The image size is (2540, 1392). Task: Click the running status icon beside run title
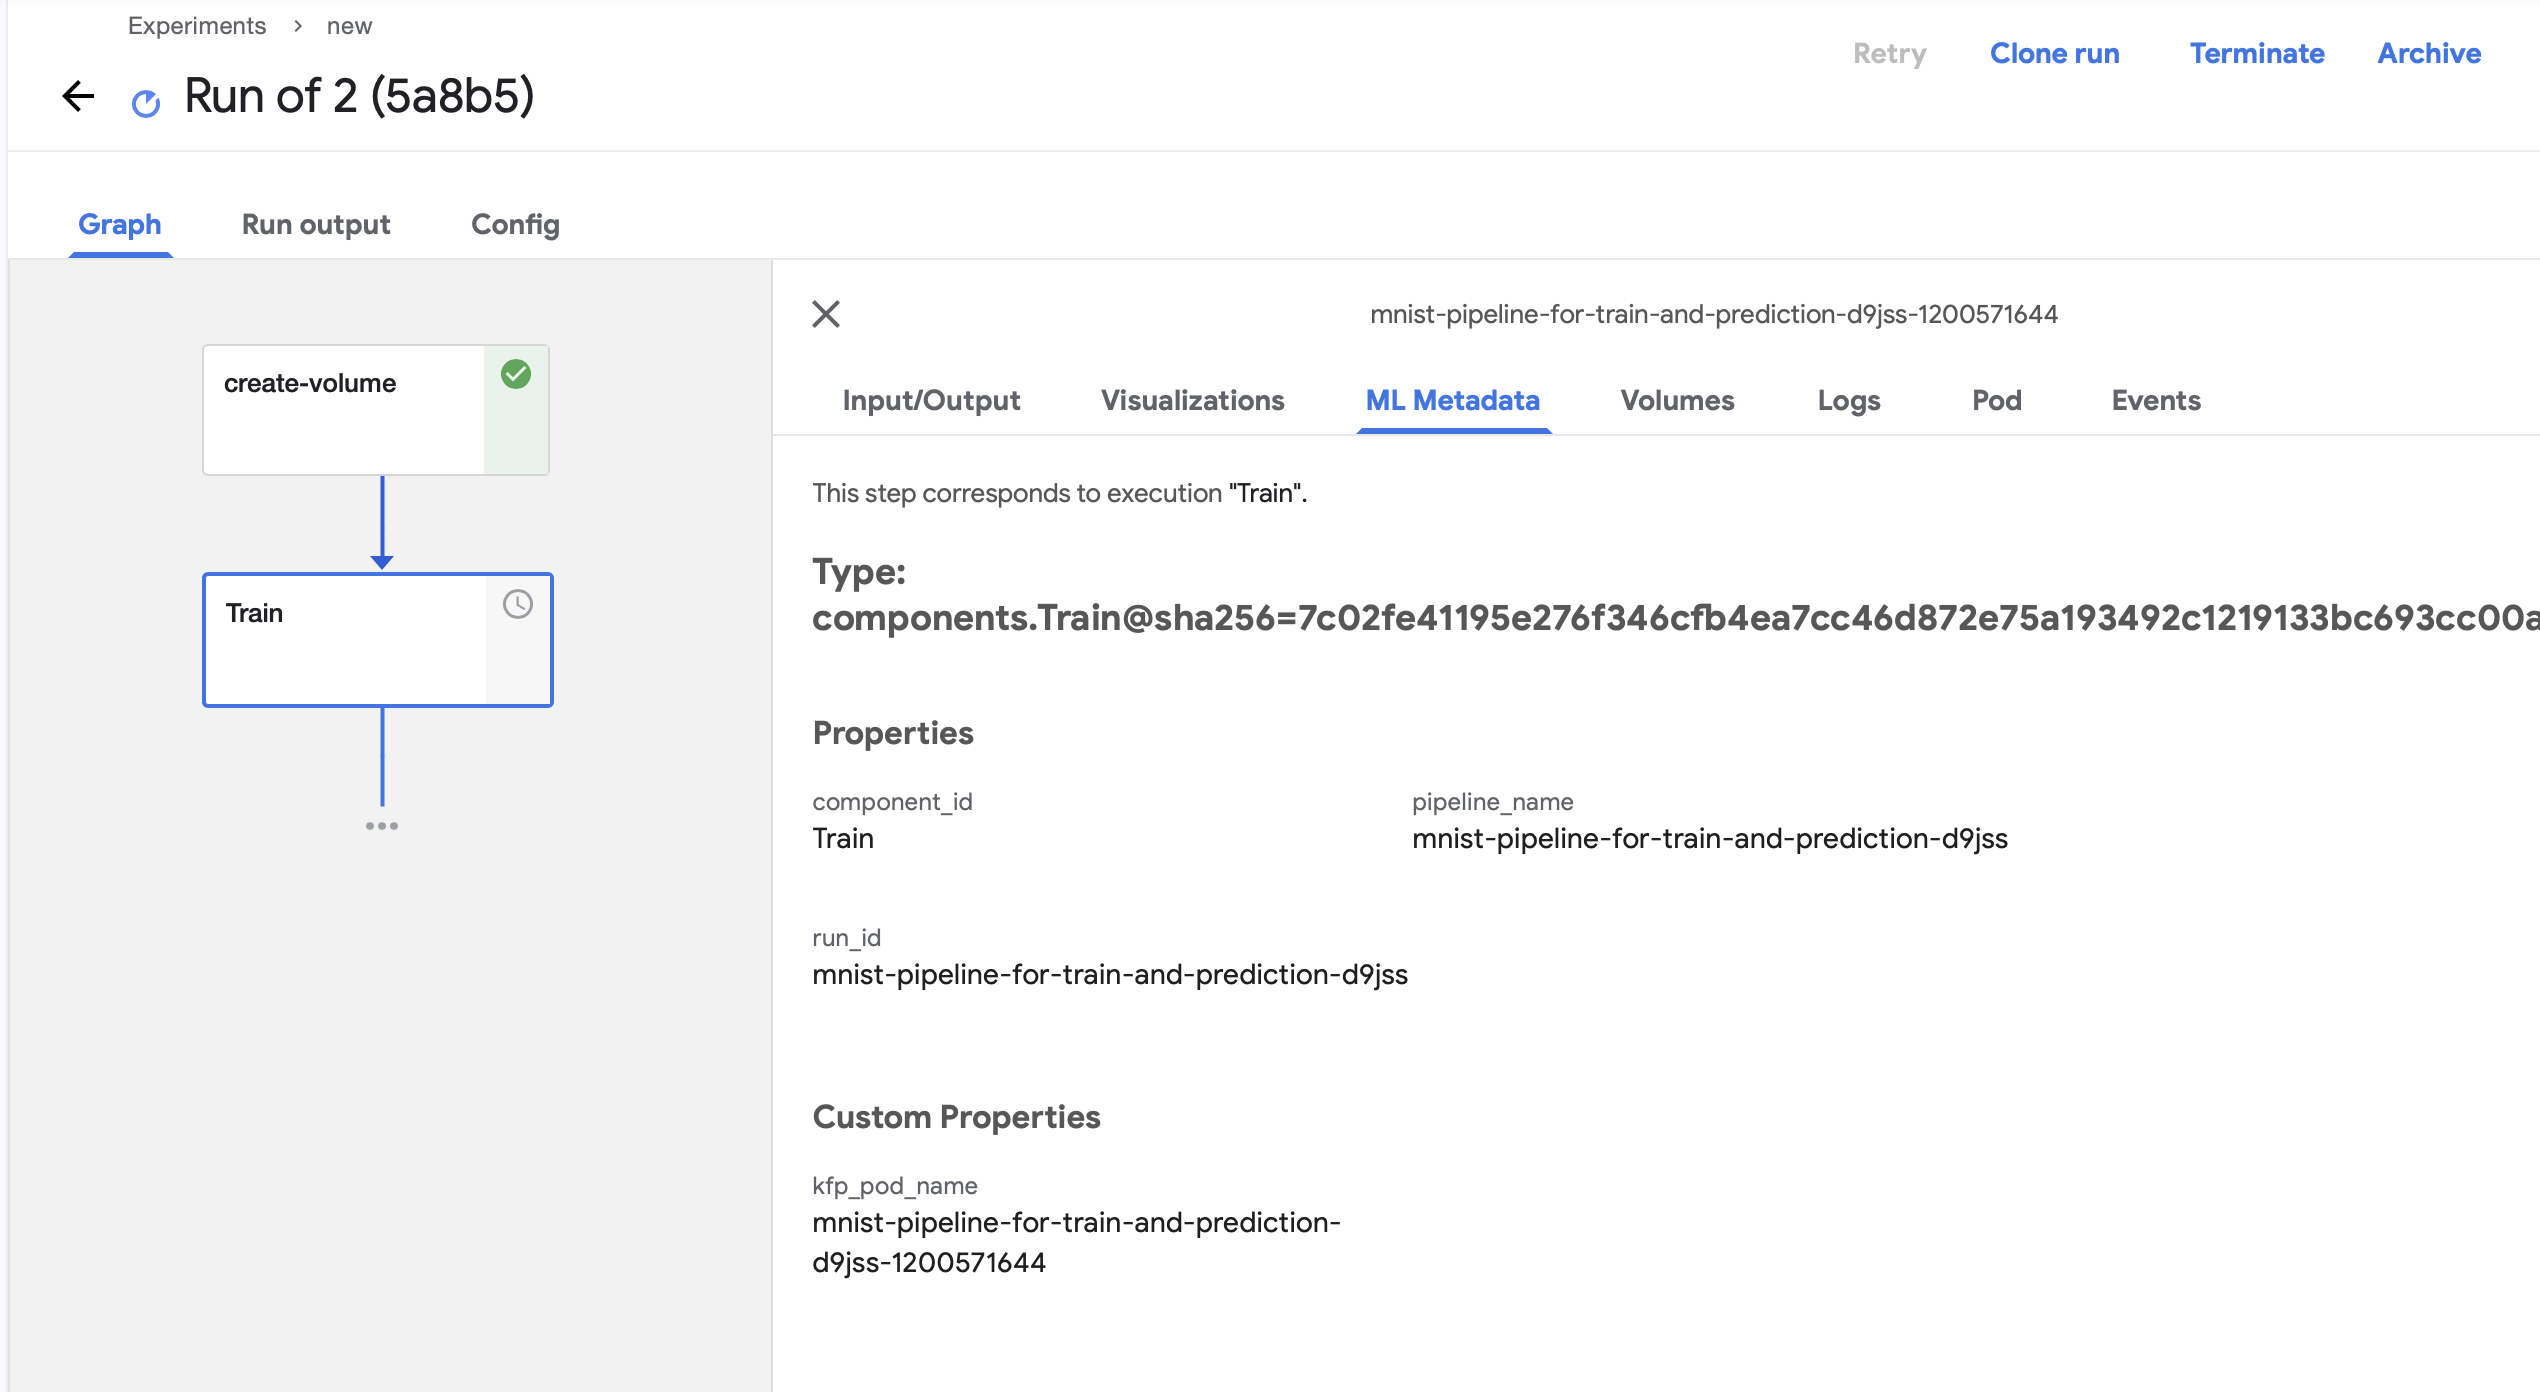[146, 103]
